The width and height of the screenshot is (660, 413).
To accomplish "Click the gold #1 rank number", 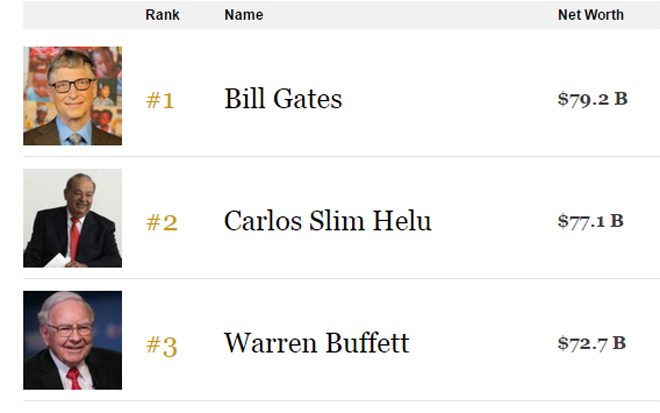I will 160,100.
